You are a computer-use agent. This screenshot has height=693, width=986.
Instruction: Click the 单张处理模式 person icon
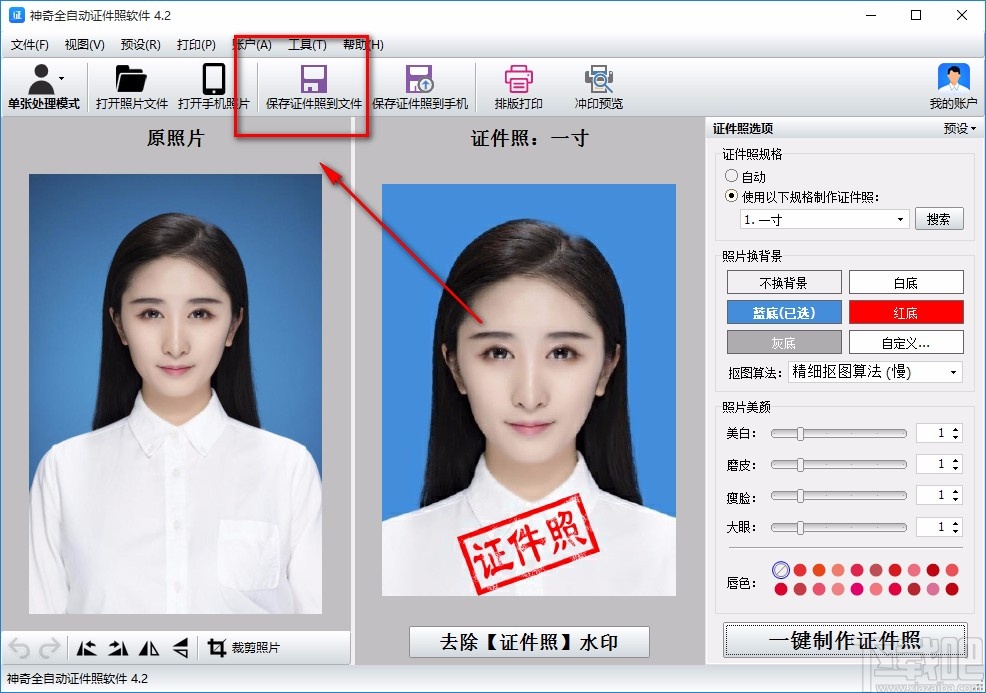coord(42,80)
